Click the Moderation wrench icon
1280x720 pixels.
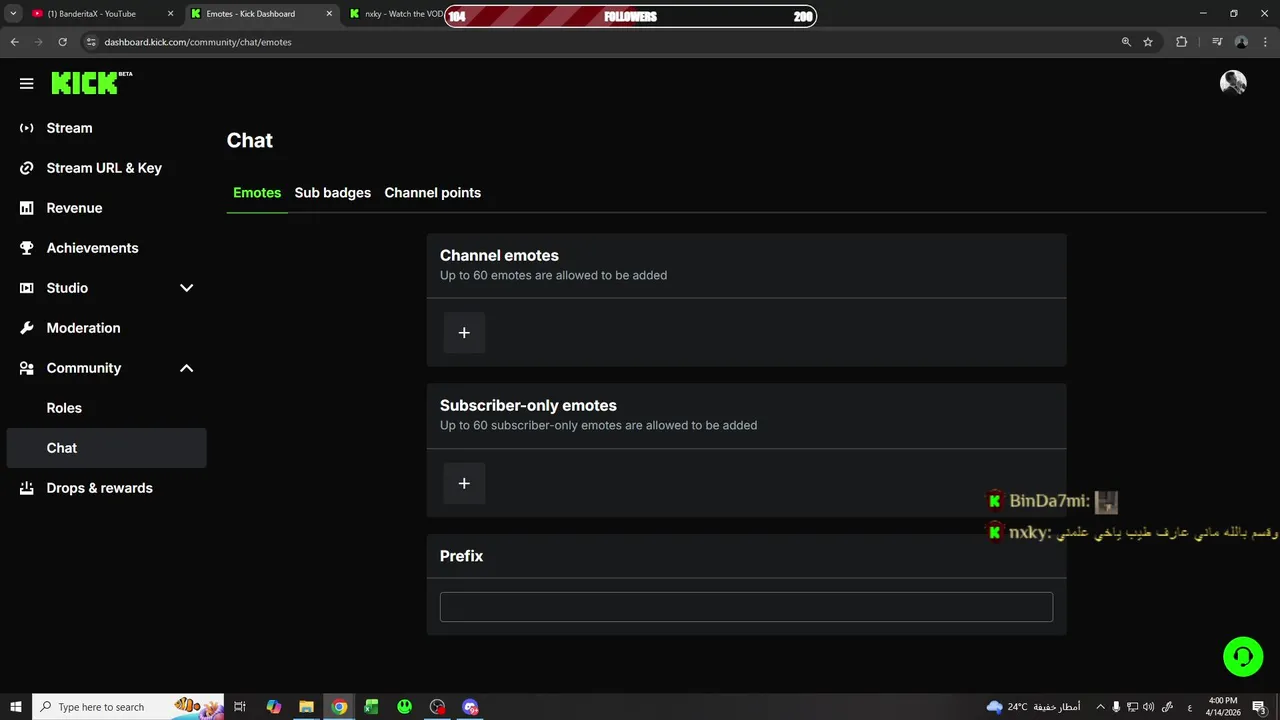coord(27,328)
